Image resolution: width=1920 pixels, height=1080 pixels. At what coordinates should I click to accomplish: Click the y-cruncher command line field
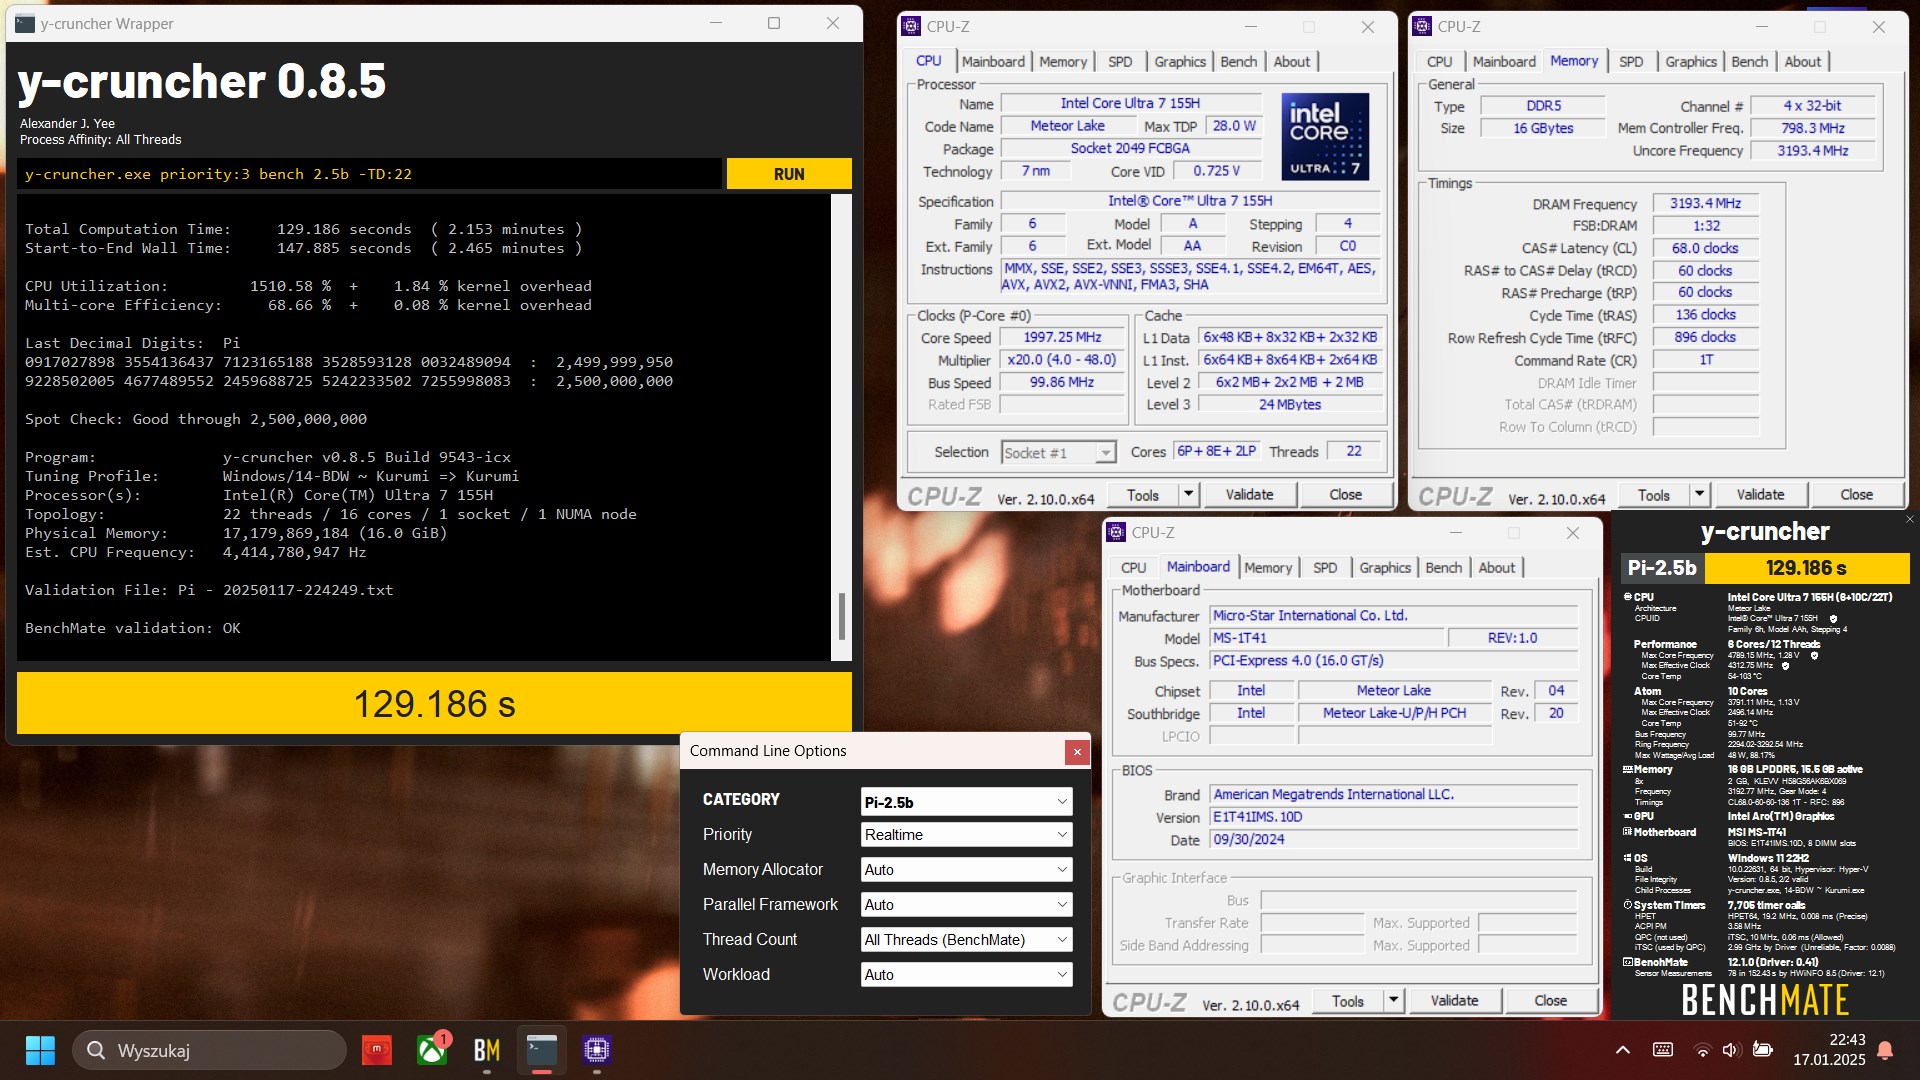coord(369,174)
